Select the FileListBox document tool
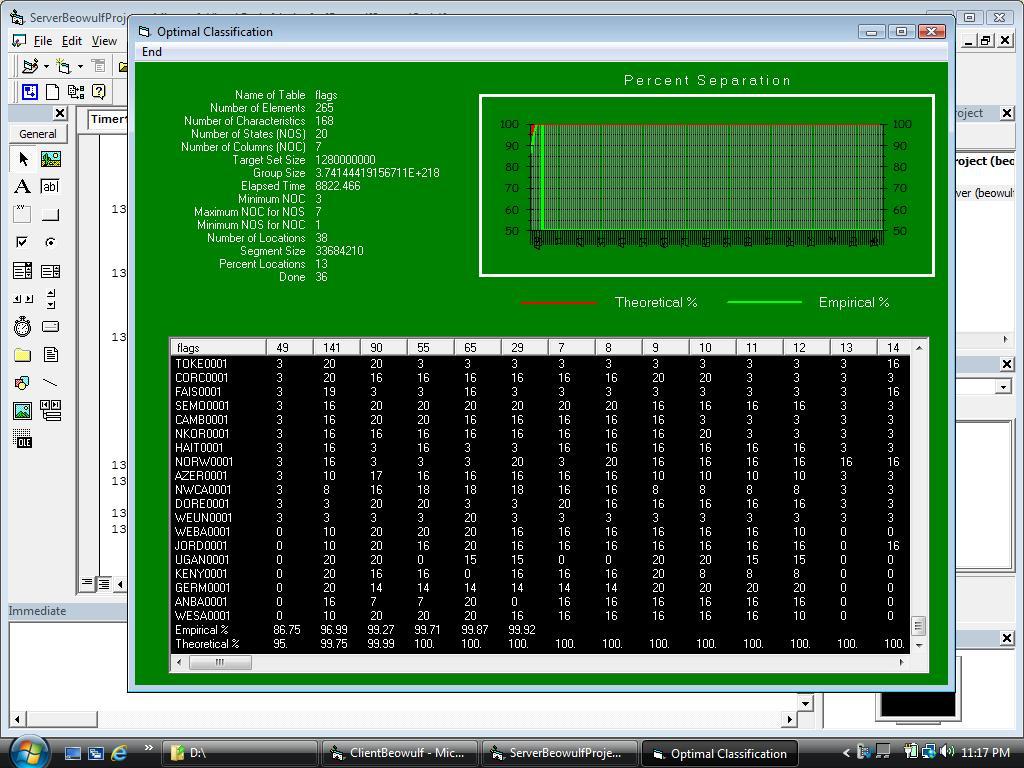Image resolution: width=1024 pixels, height=768 pixels. coord(50,355)
